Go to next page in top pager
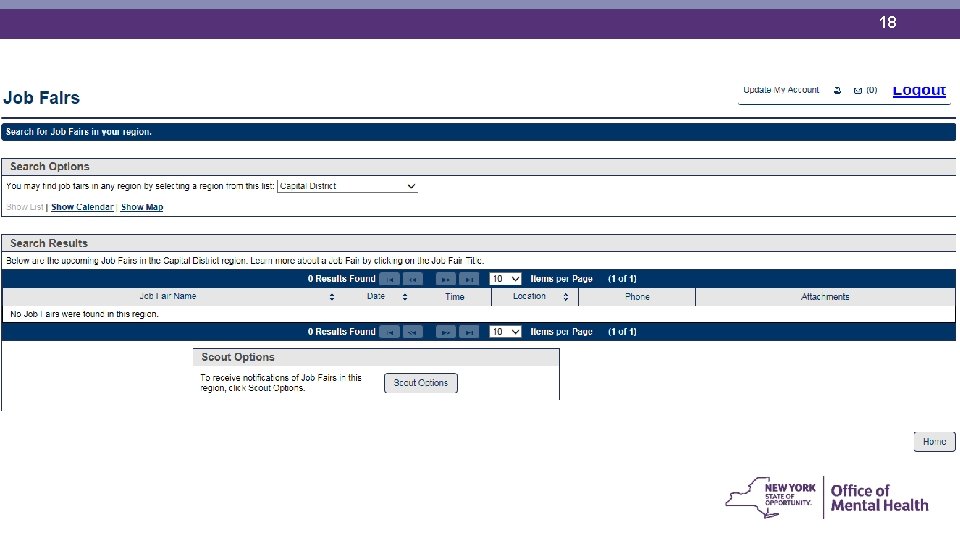 tap(446, 279)
